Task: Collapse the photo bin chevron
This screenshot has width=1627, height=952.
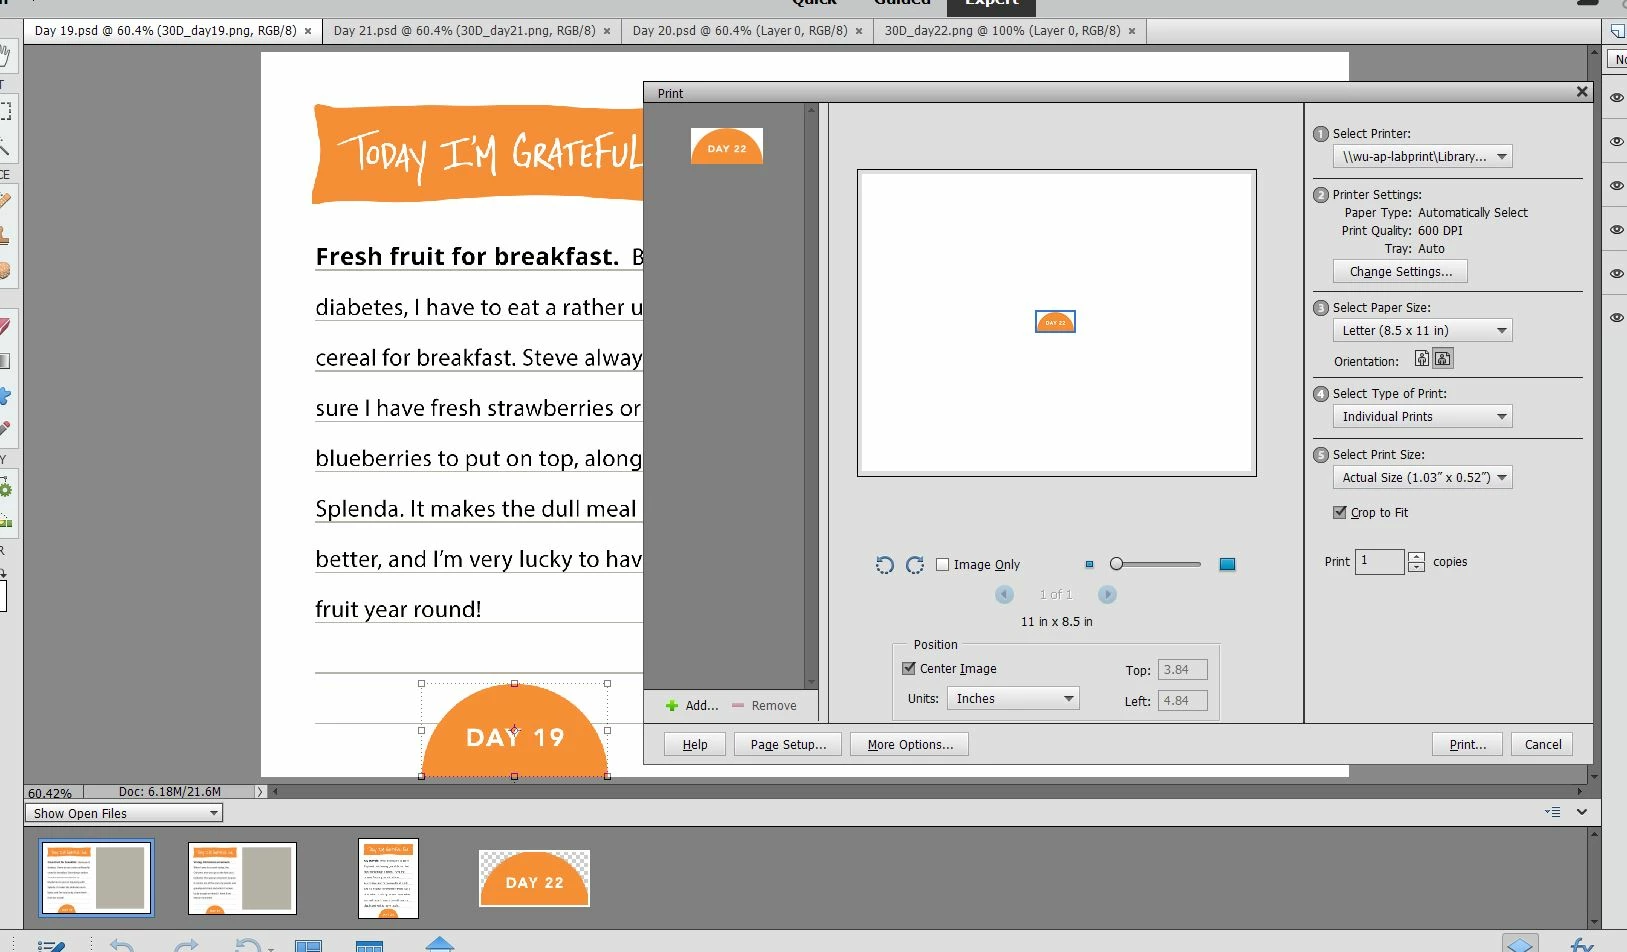Action: click(1582, 812)
